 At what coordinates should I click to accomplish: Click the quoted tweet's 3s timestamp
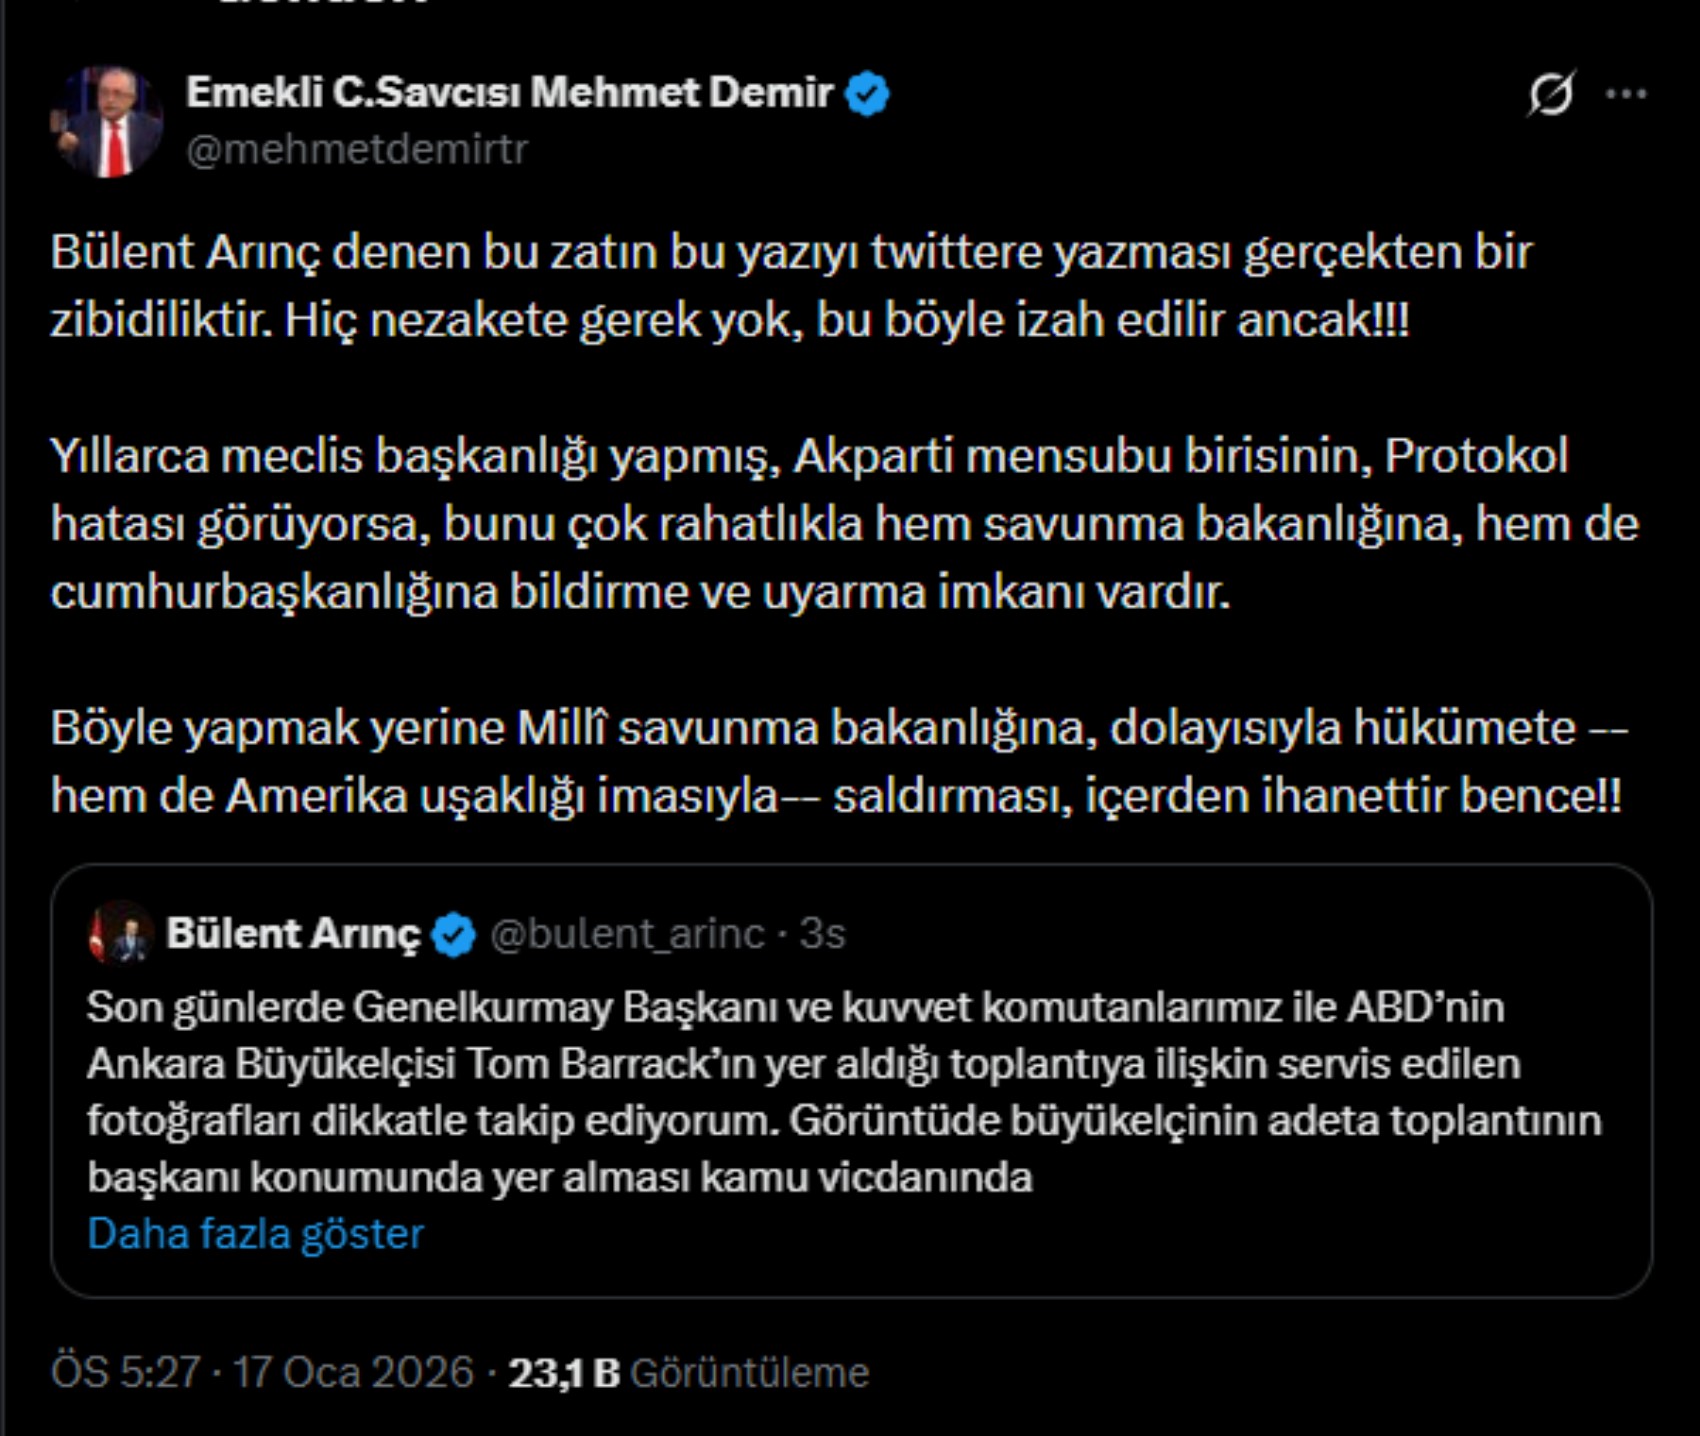[822, 934]
